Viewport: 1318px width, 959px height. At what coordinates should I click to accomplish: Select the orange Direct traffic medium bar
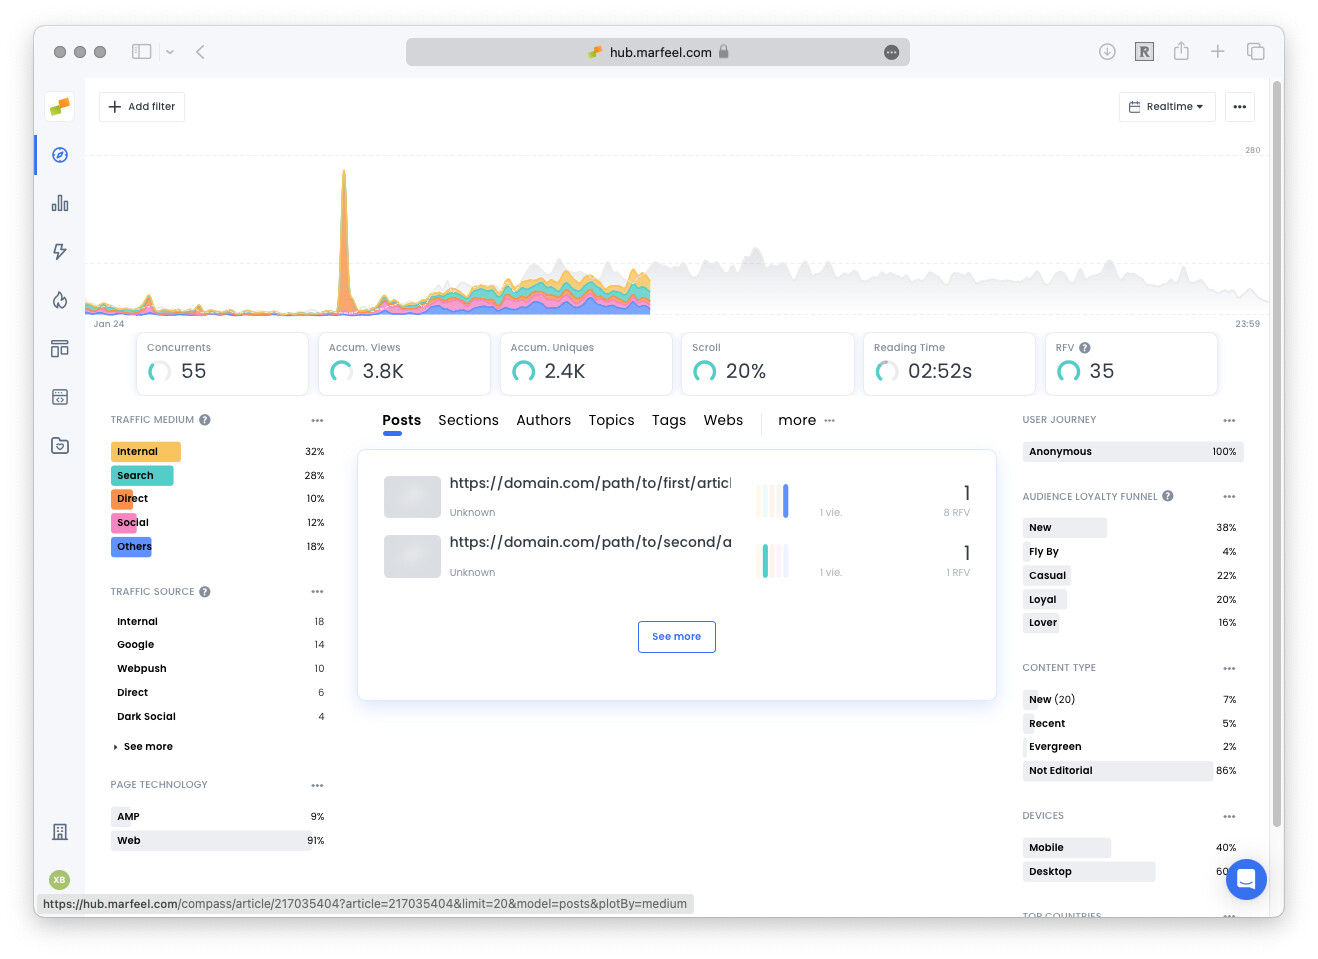pyautogui.click(x=122, y=499)
